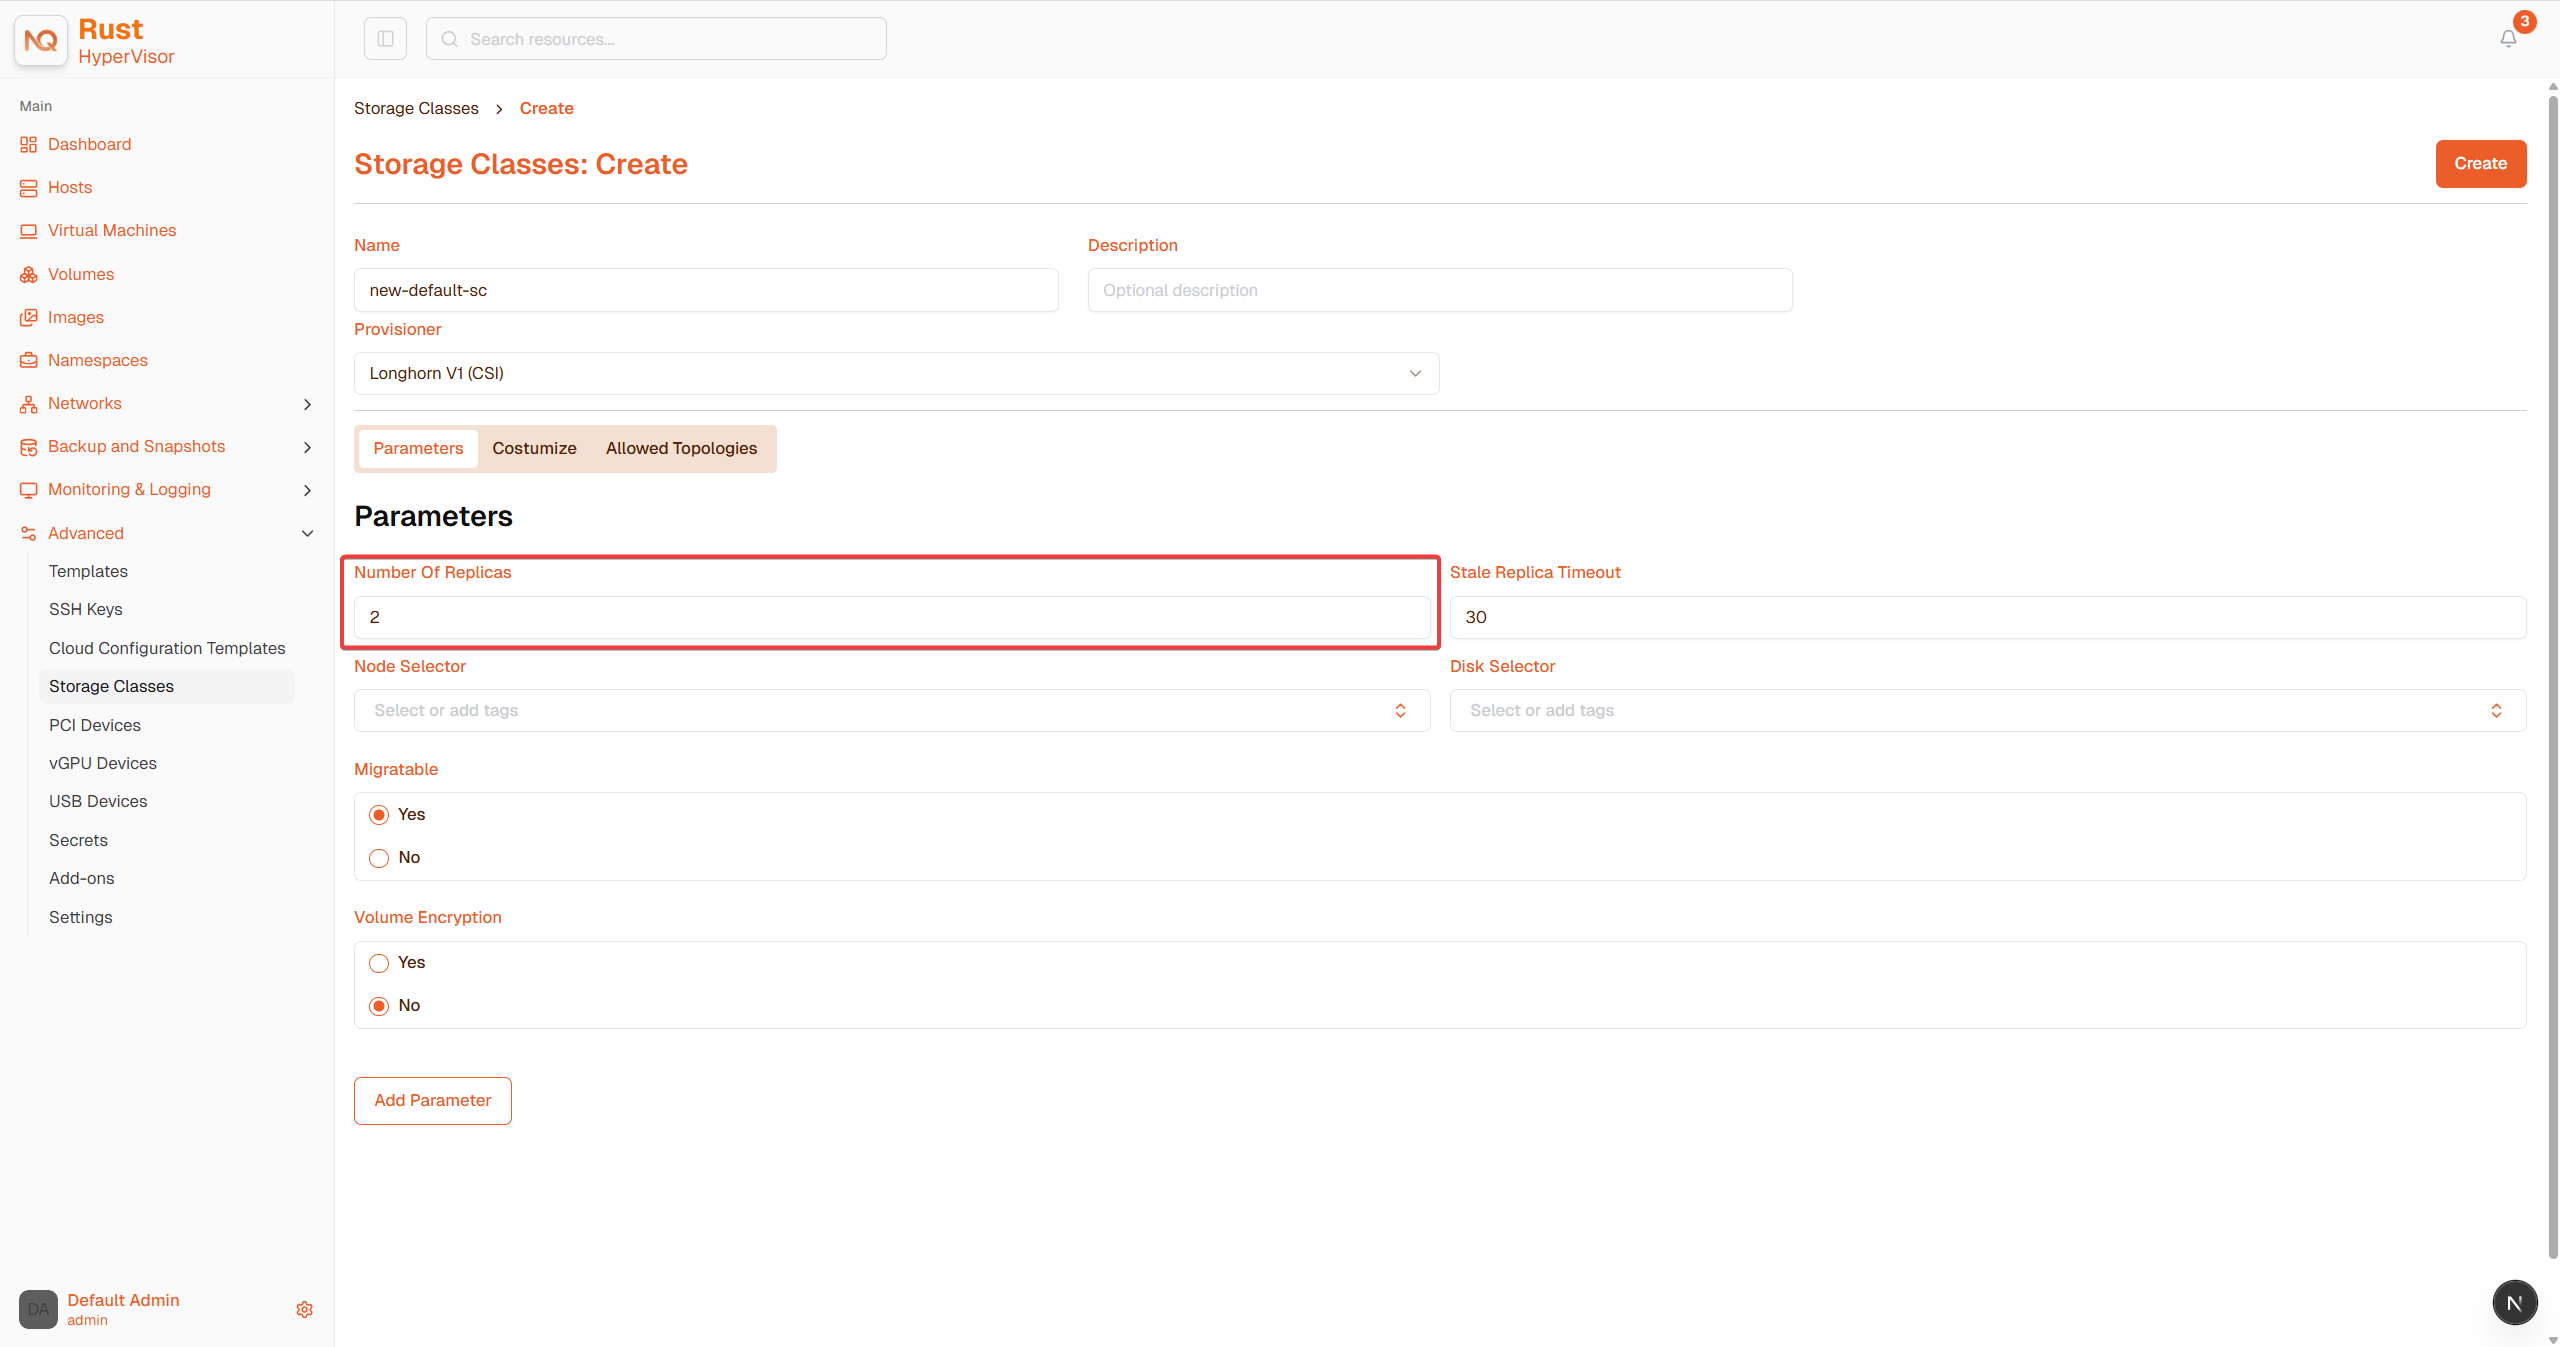
Task: Click the Number Of Replicas field
Action: (892, 617)
